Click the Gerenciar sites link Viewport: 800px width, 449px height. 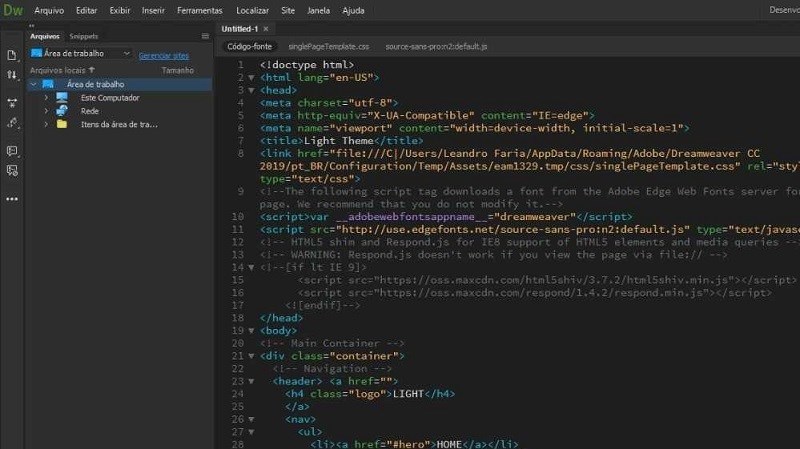(x=164, y=56)
